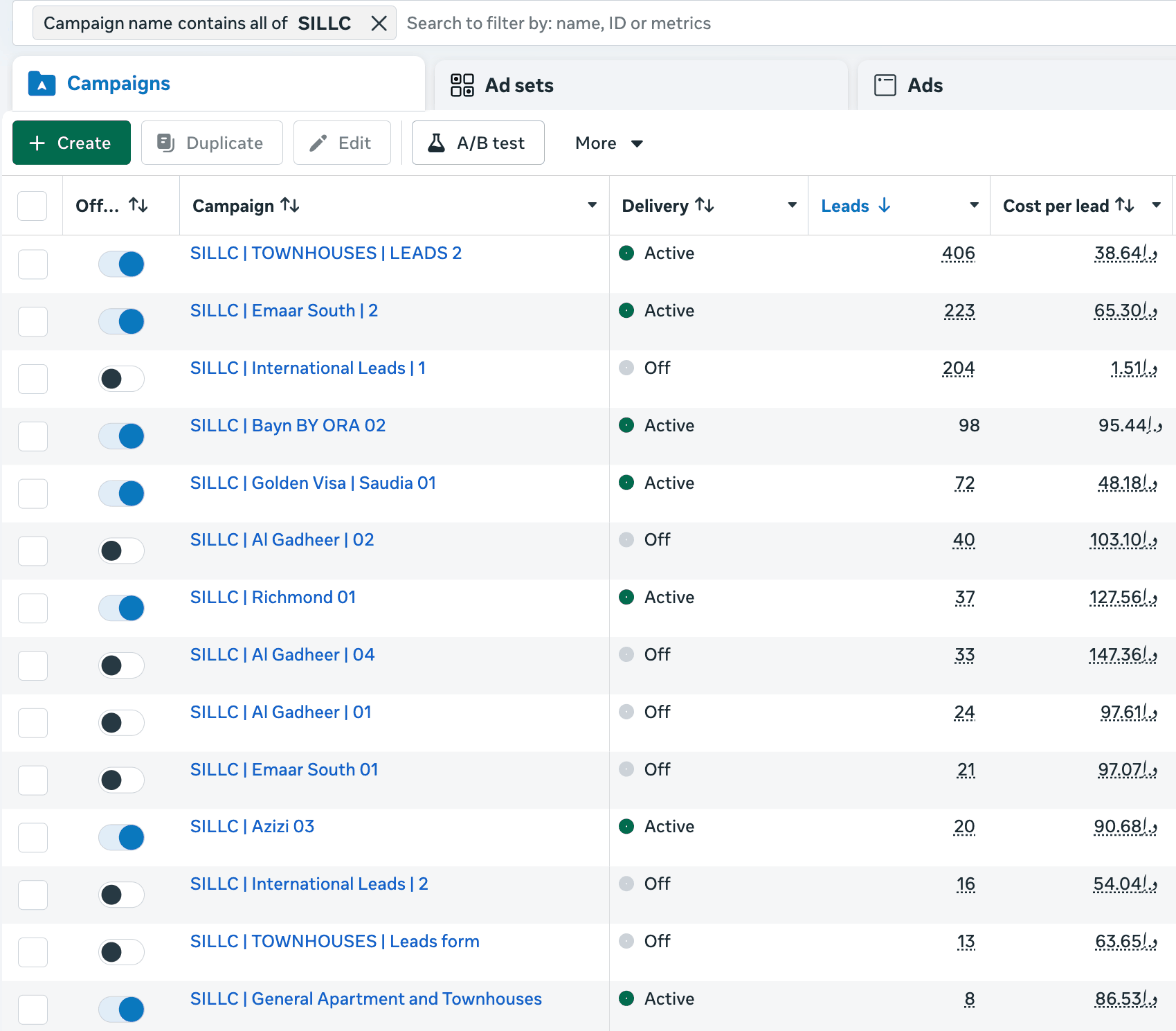Click the Campaigns folder icon
Viewport: 1176px width, 1031px height.
click(42, 84)
